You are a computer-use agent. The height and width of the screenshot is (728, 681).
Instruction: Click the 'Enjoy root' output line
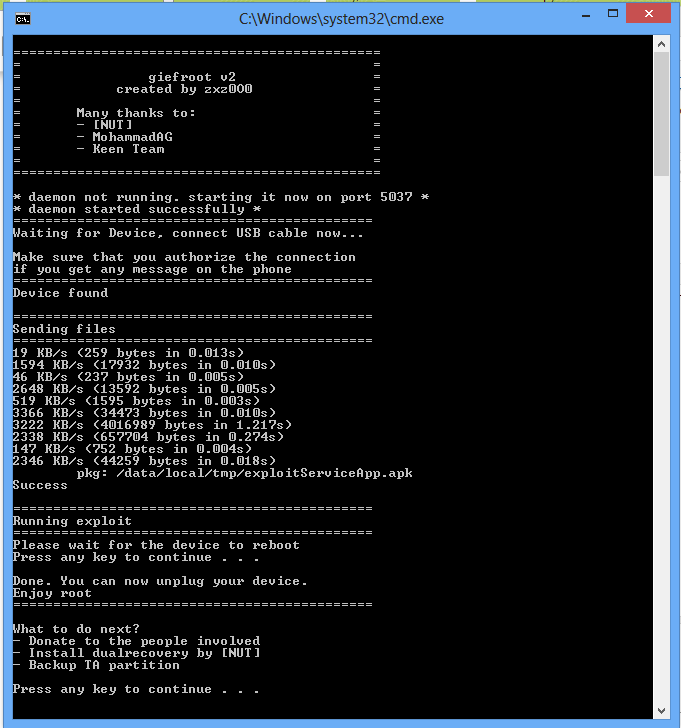(52, 593)
